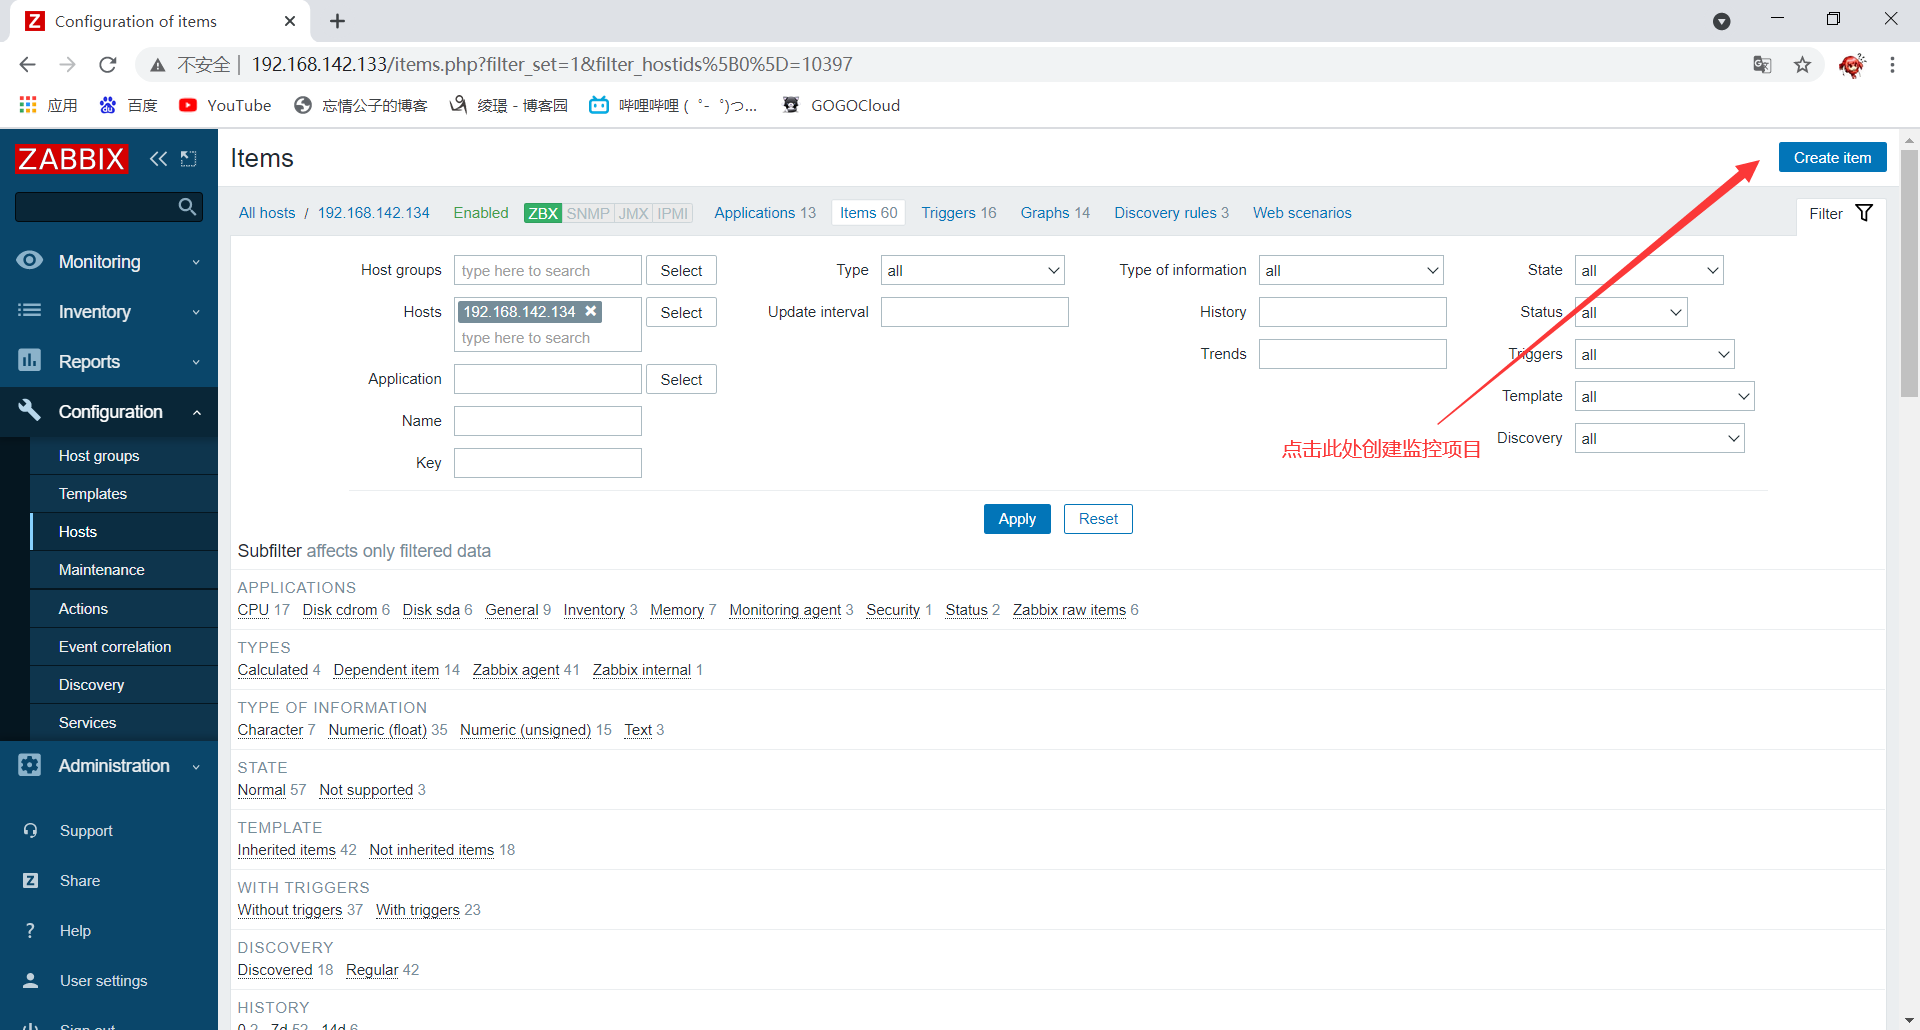Collapse the Configuration menu section

109,411
